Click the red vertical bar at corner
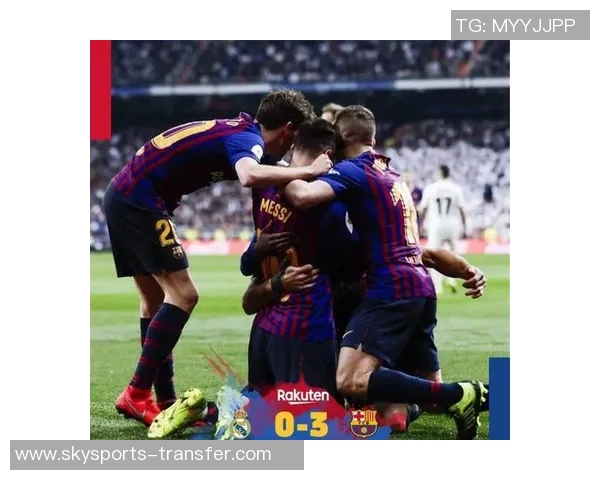600x480 pixels. tap(101, 90)
